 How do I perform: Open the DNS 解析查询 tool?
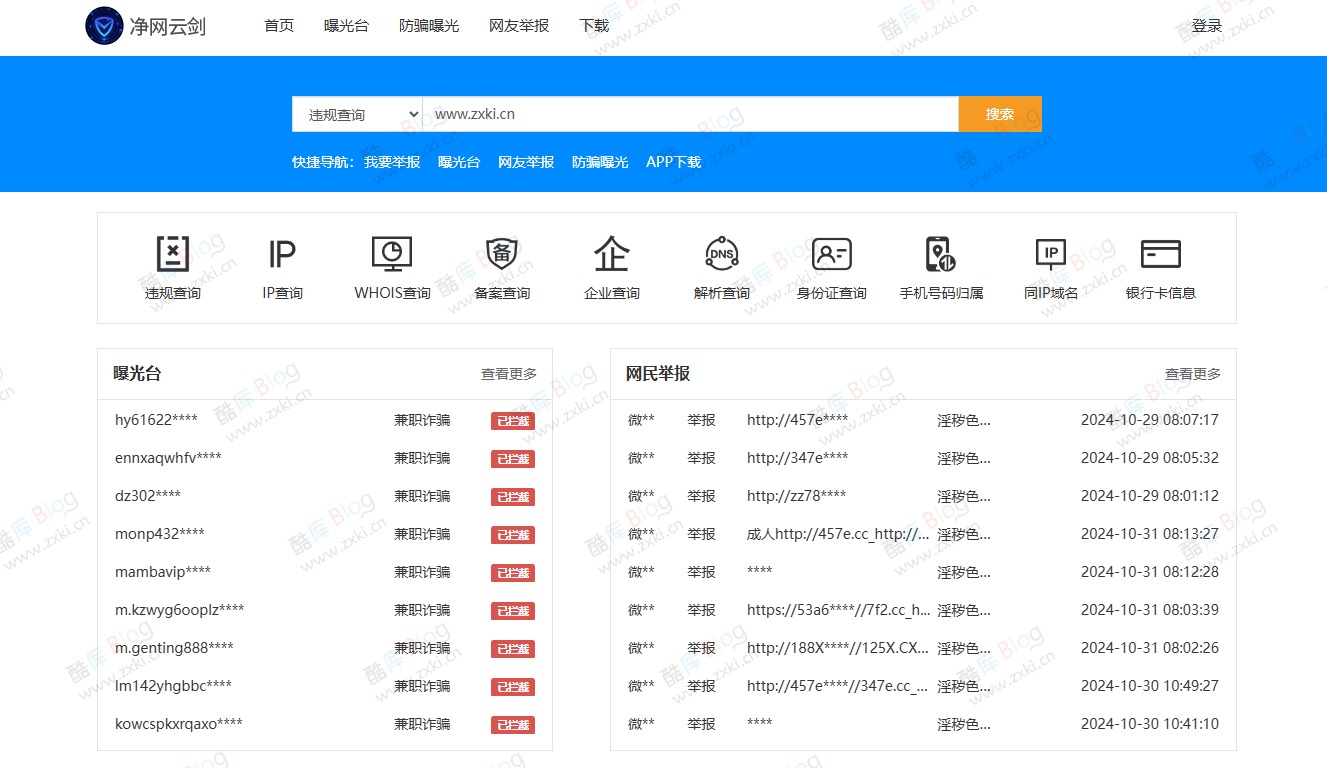[x=720, y=267]
